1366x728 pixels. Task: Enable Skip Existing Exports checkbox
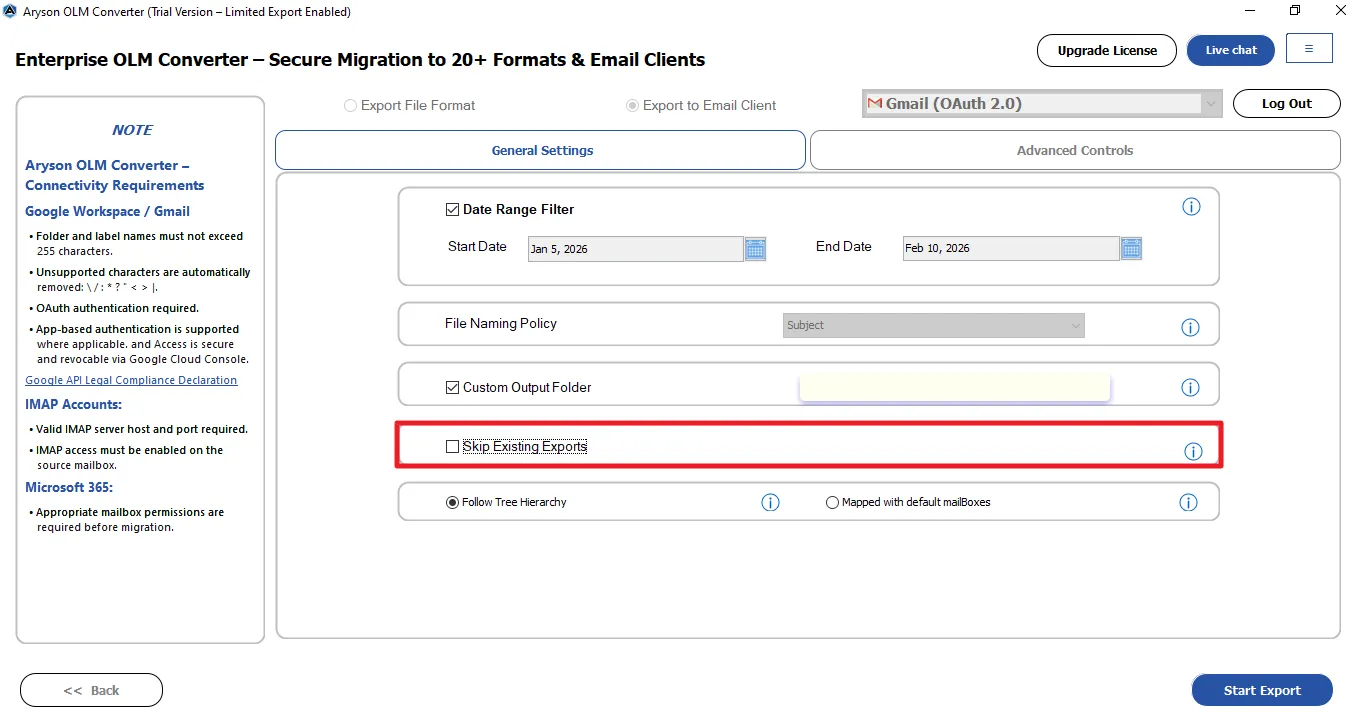pos(452,447)
